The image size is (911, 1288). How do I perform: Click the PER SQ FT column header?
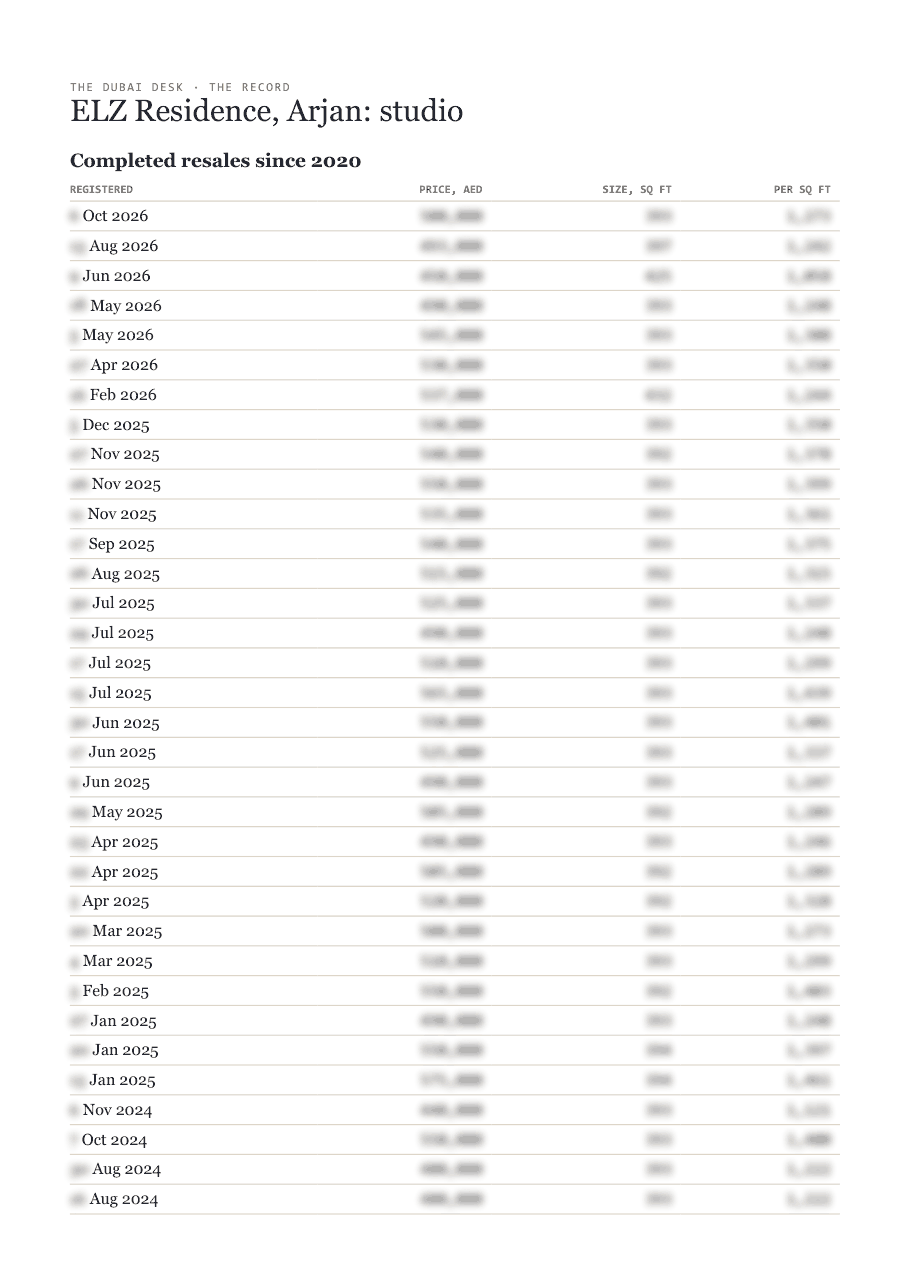pos(802,189)
